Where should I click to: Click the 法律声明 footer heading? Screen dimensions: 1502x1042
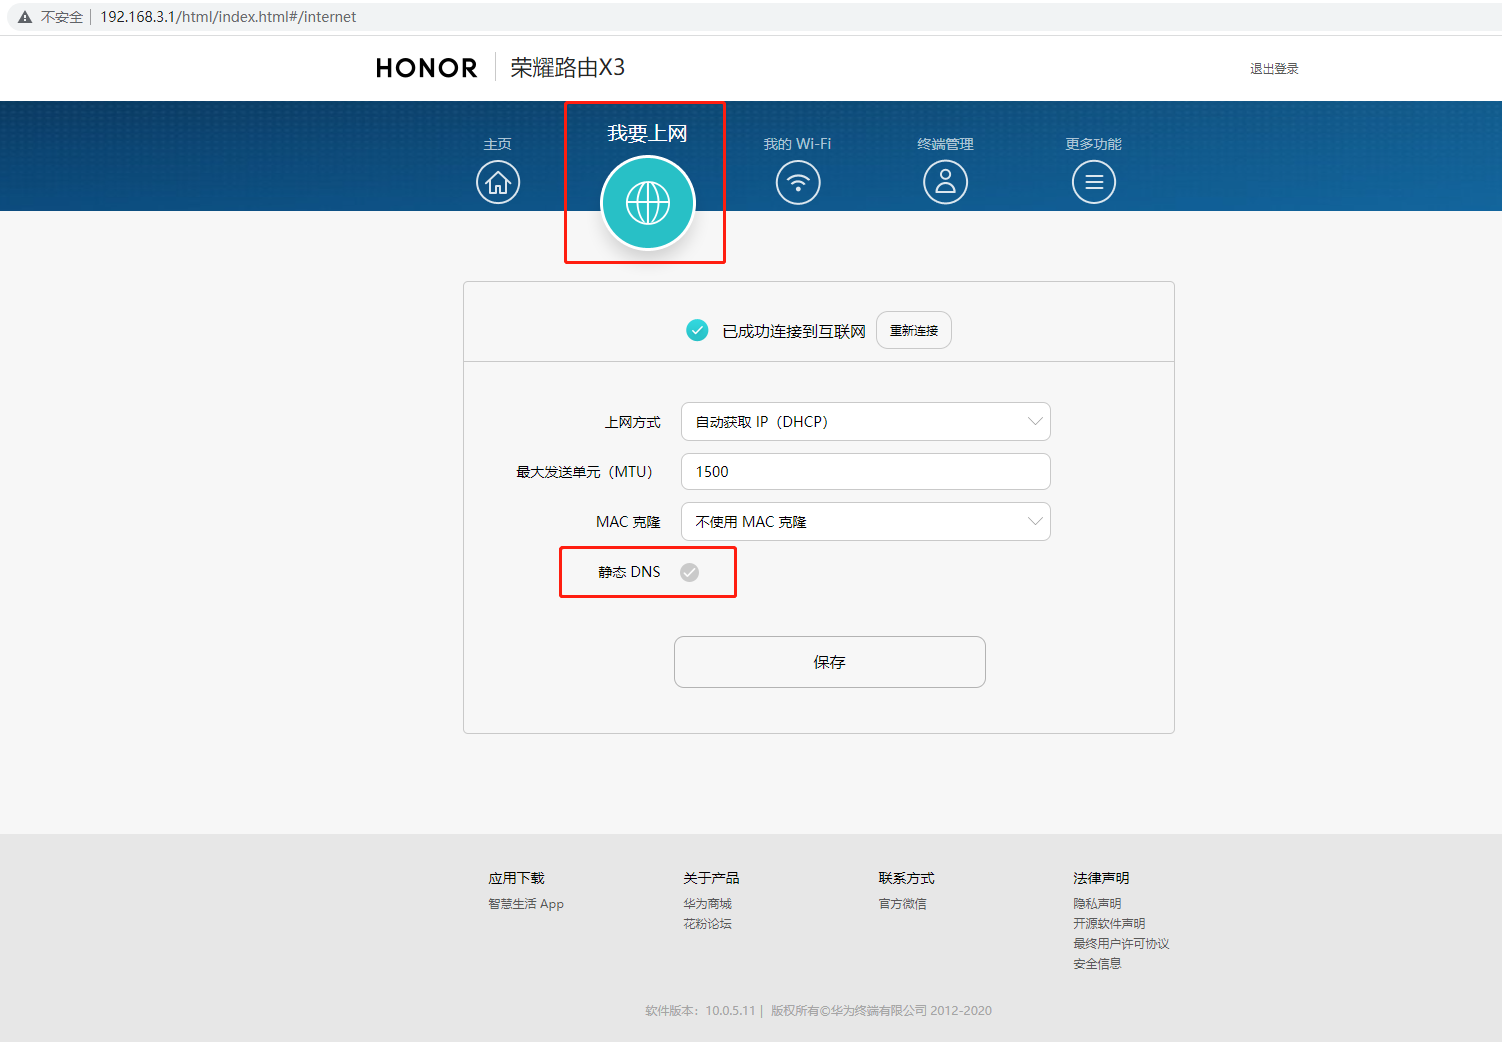(x=1101, y=878)
